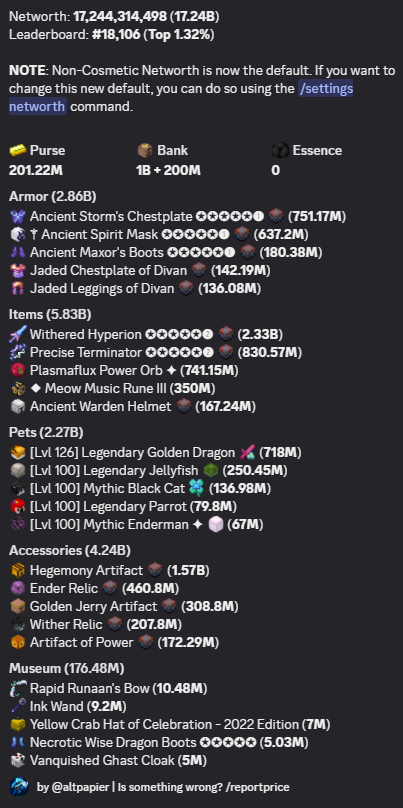
Task: Click the altpapier footer avatar
Action: coord(19,787)
